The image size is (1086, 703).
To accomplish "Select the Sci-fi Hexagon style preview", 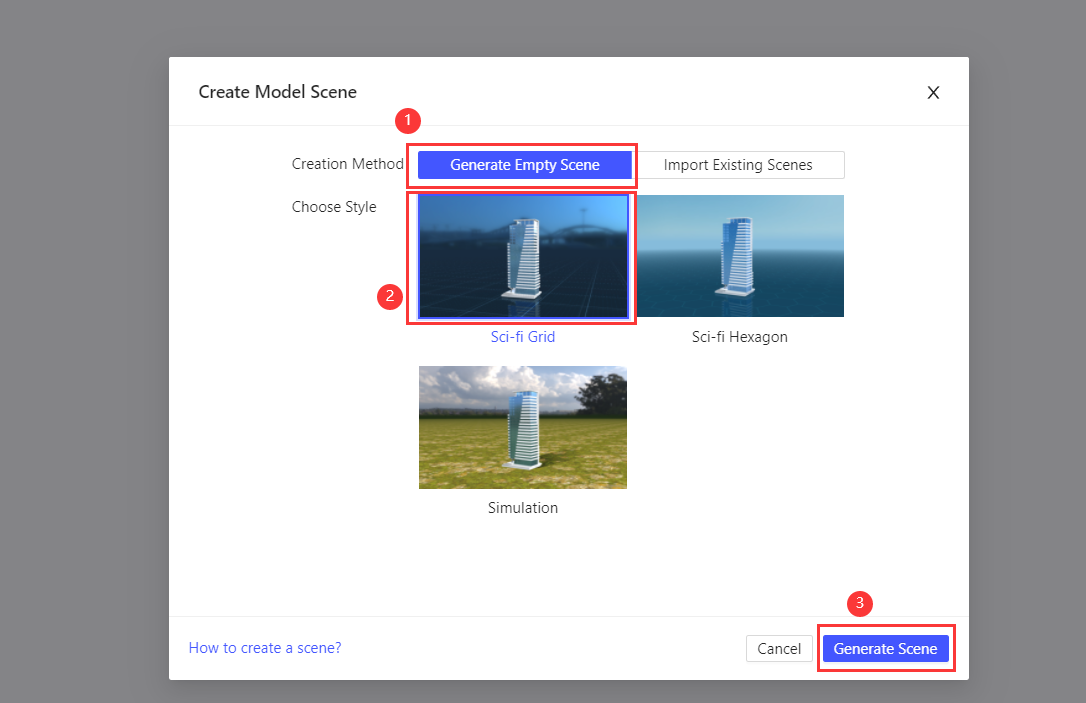I will coord(740,256).
